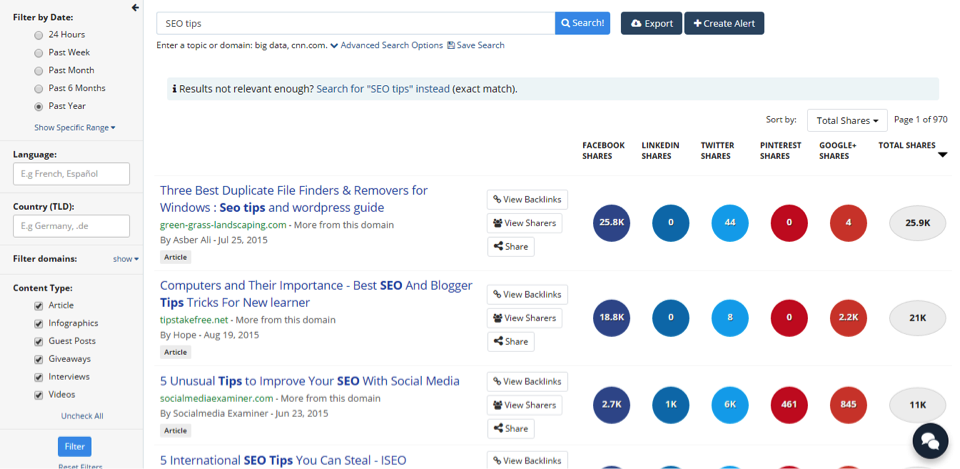Click the Google+ shares 4 circle
Screen dimensions: 960x469
click(849, 223)
